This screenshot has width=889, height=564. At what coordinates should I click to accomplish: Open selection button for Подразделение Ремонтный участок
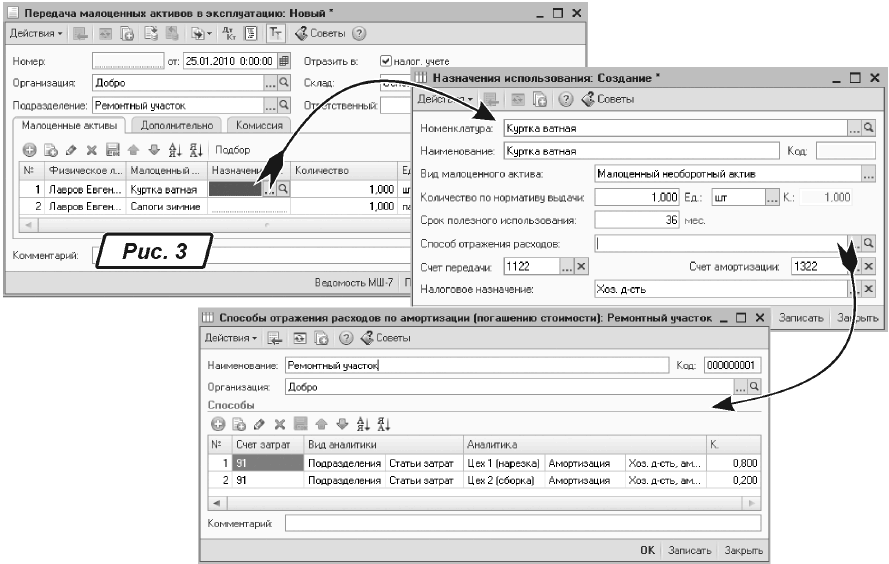[x=269, y=105]
